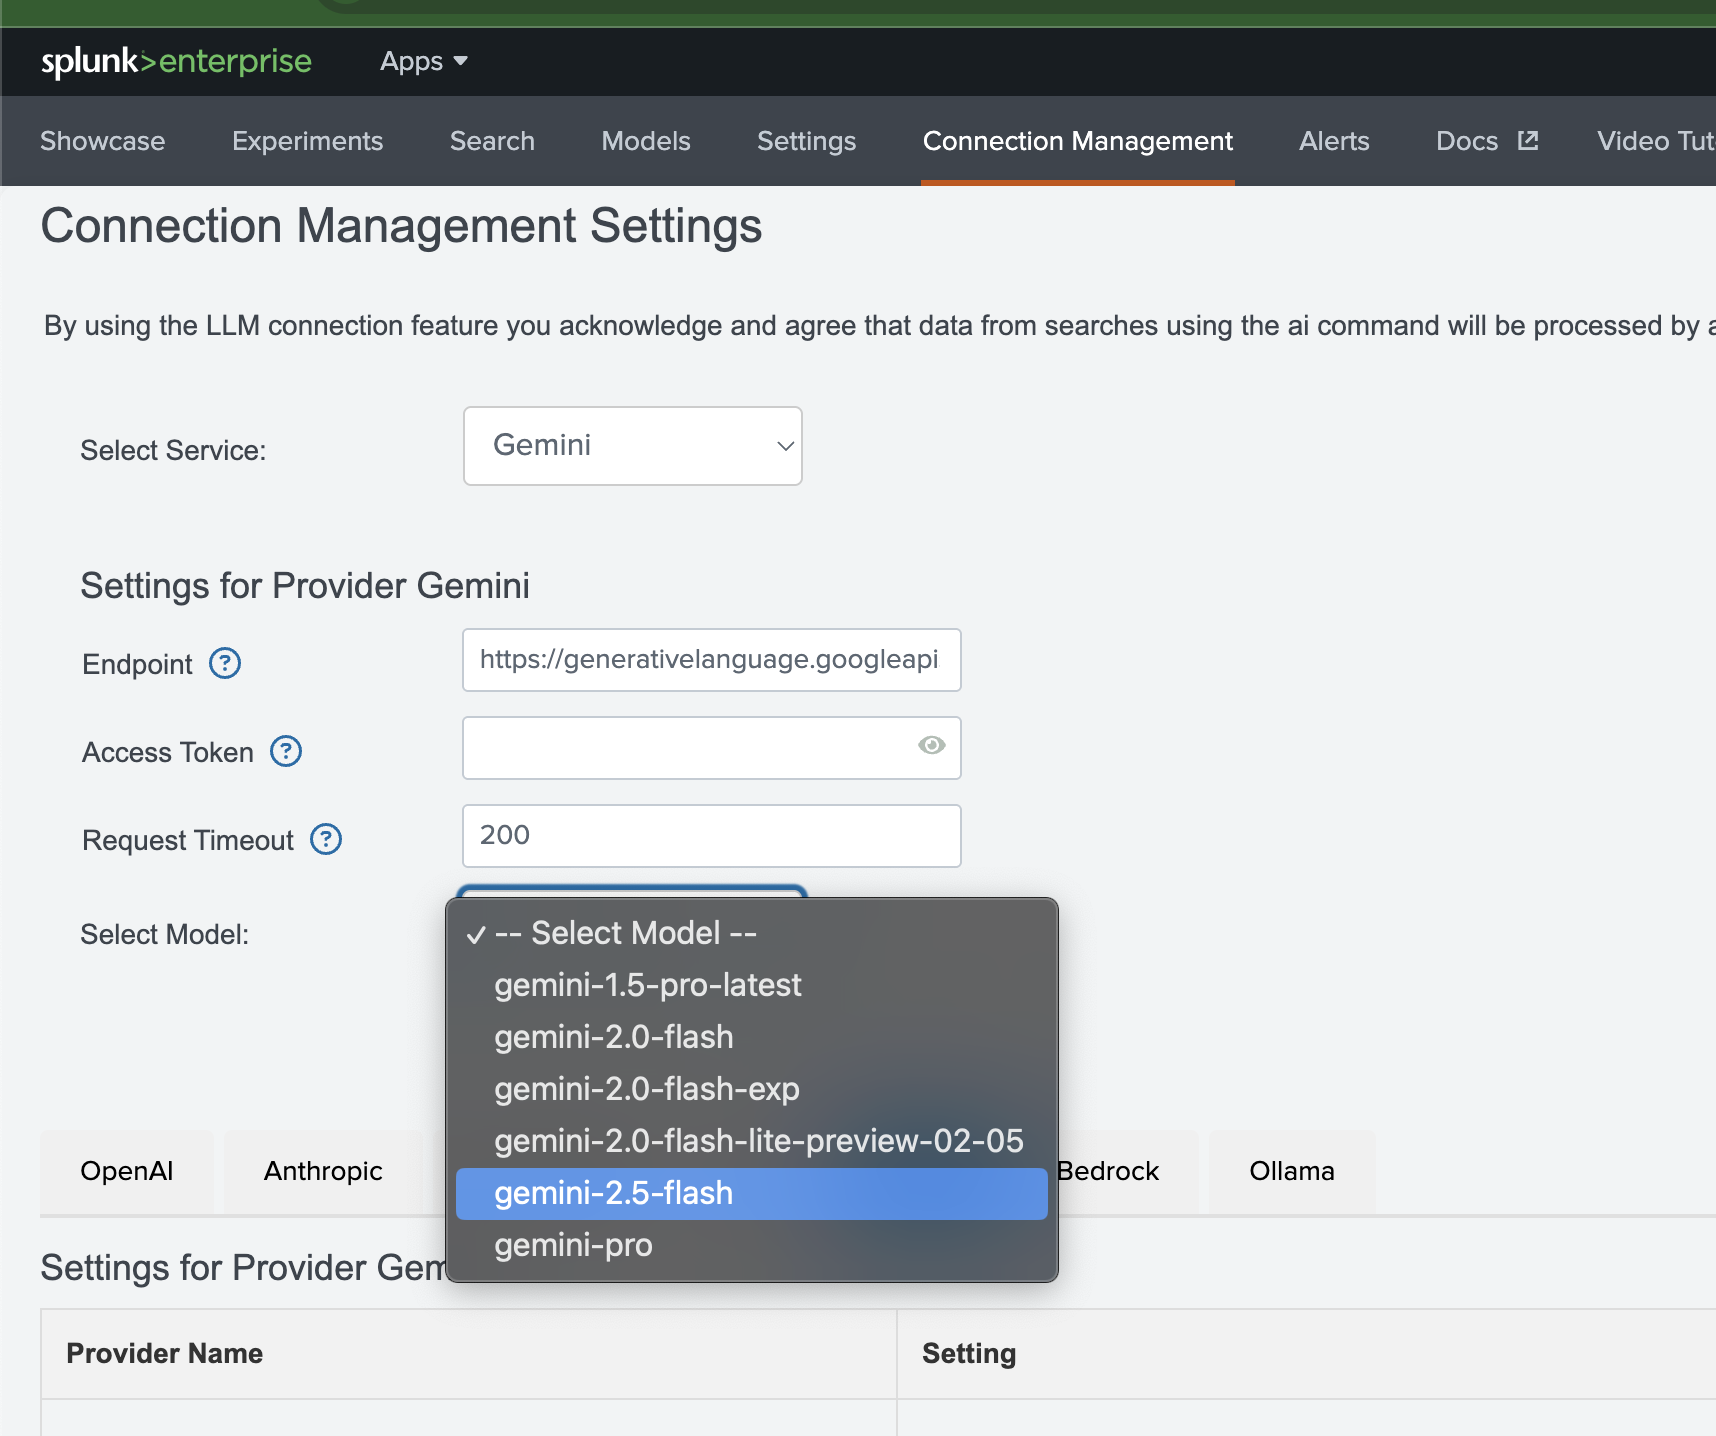Screen dimensions: 1716x1436
Task: Select the Anthropic provider tab
Action: (322, 1170)
